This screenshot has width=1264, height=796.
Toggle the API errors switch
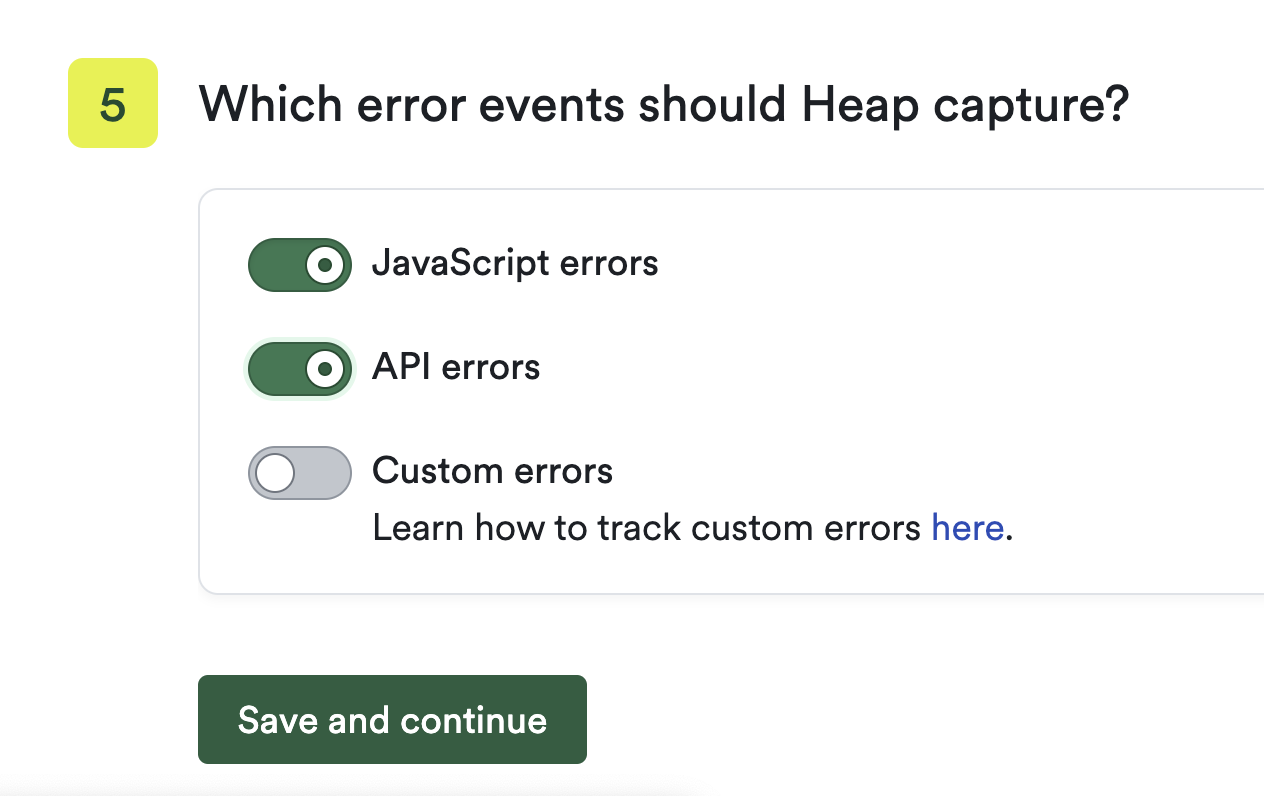tap(299, 368)
